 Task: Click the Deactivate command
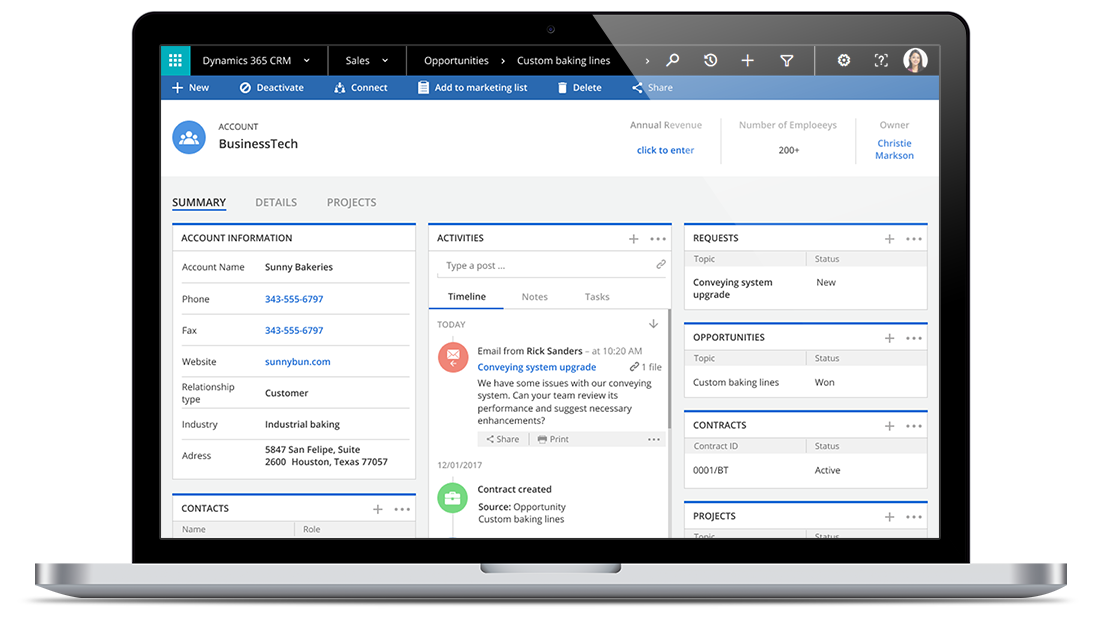(x=272, y=87)
